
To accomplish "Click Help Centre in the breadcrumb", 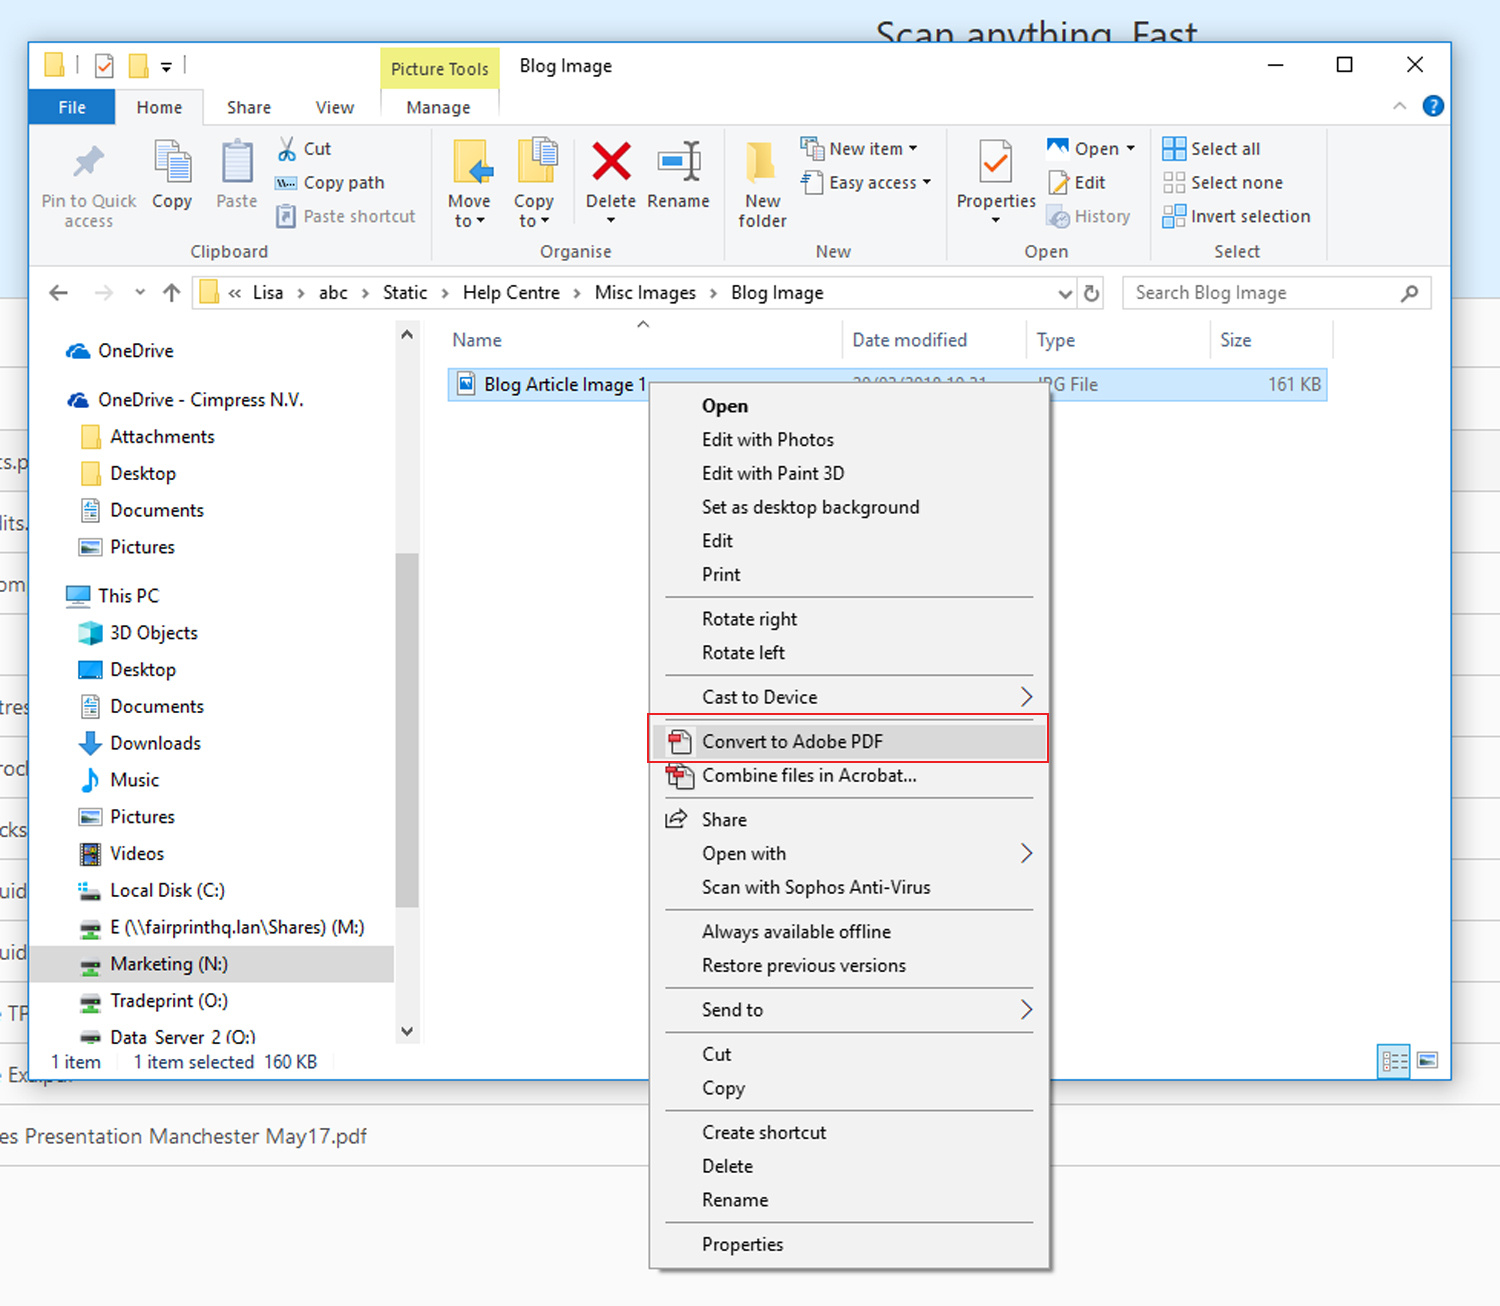I will (511, 293).
